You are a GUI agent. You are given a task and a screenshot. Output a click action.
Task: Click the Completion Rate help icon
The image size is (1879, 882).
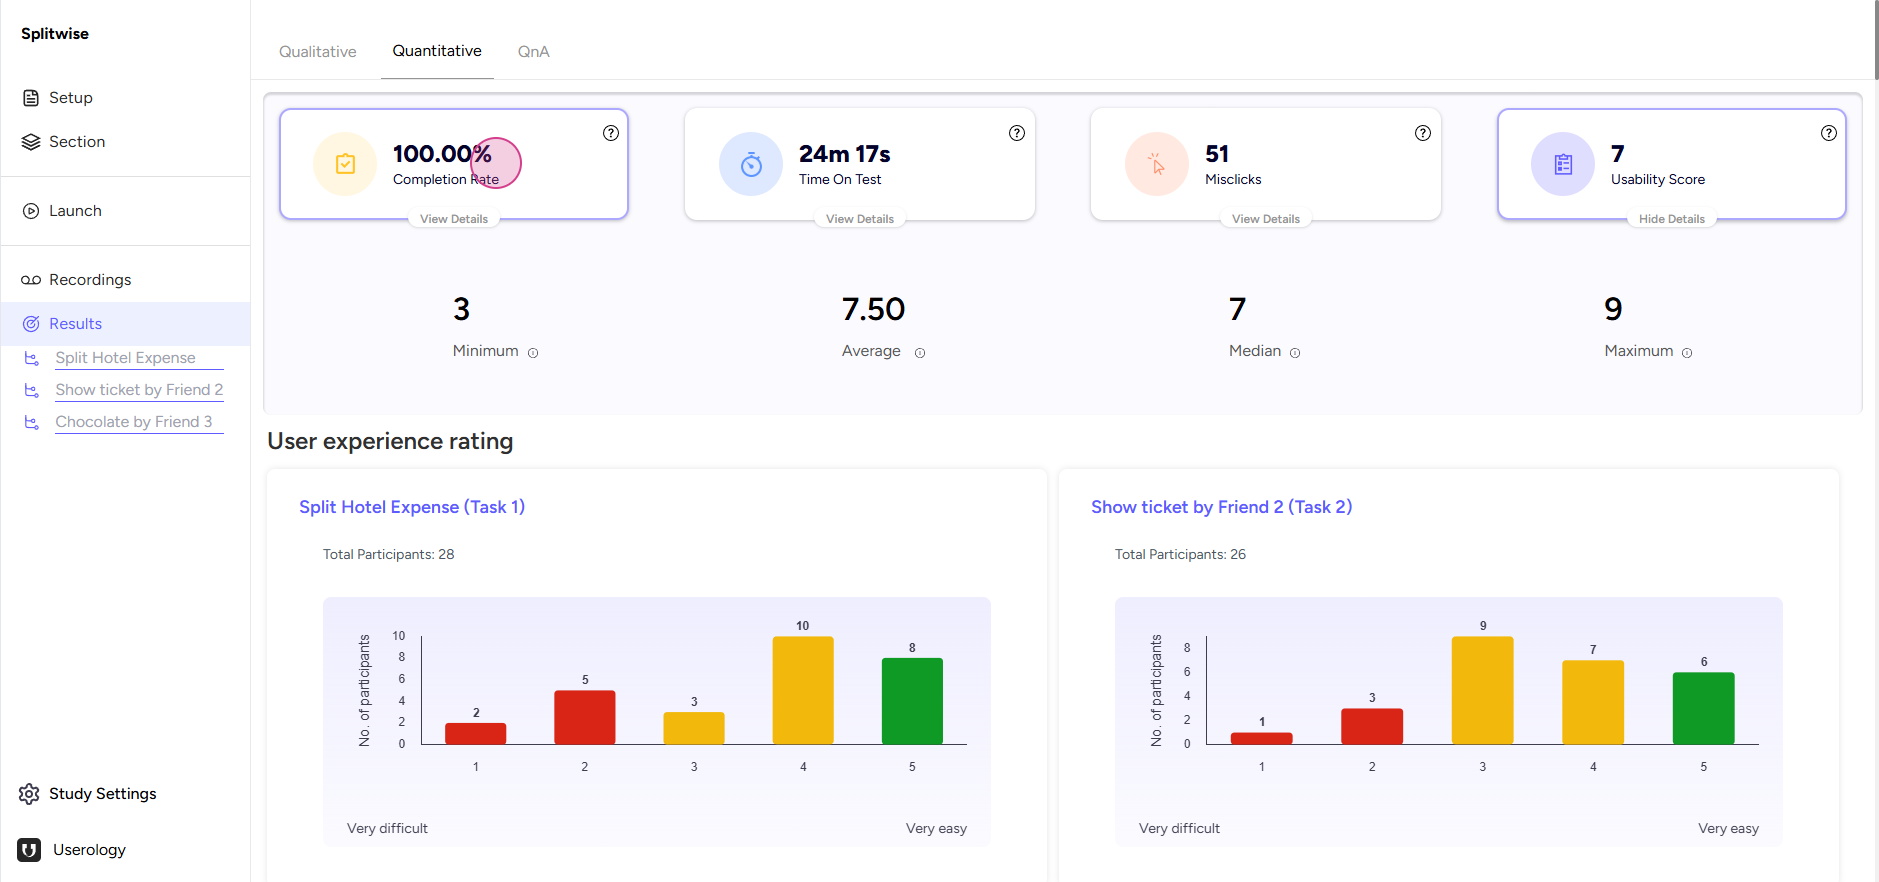[611, 133]
